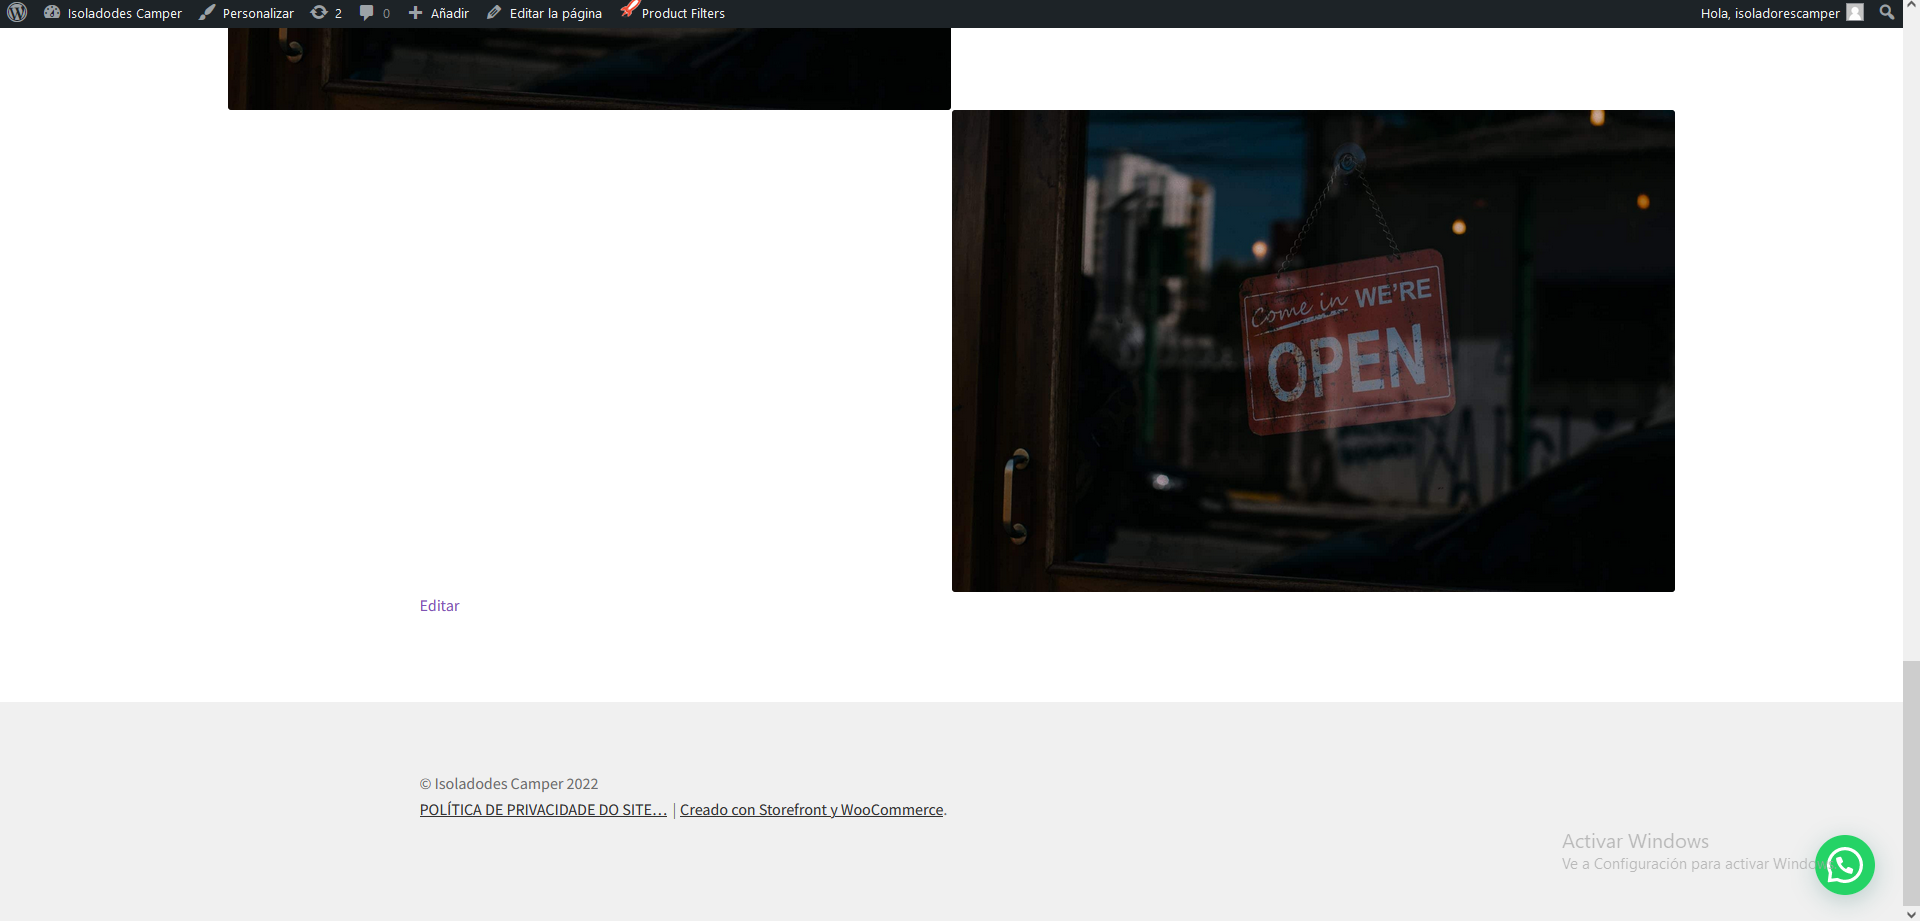This screenshot has height=921, width=1920.
Task: Click the scrollbar up arrow
Action: coord(1911,6)
